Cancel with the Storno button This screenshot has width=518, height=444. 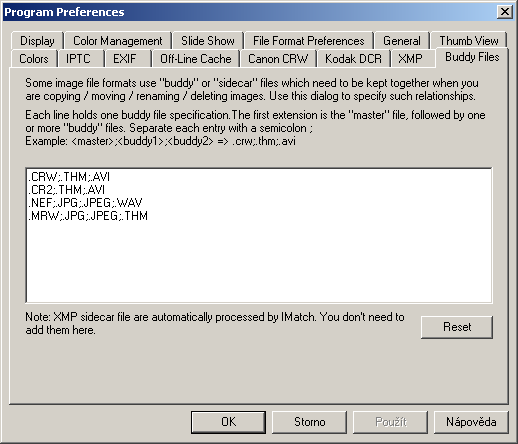(309, 422)
